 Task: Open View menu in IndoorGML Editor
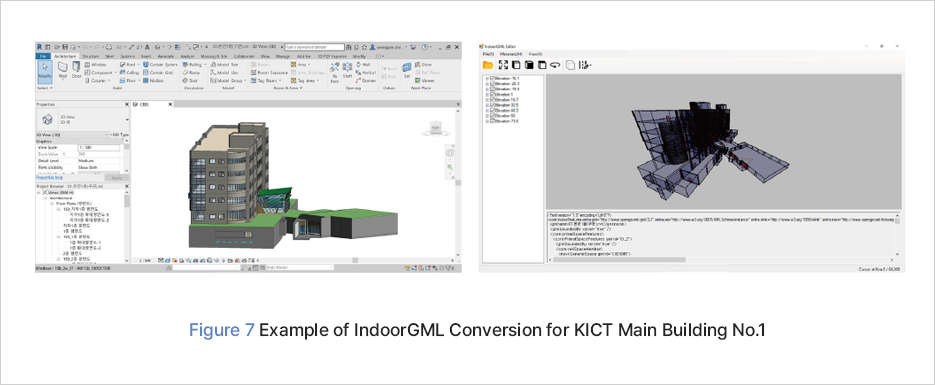point(535,54)
